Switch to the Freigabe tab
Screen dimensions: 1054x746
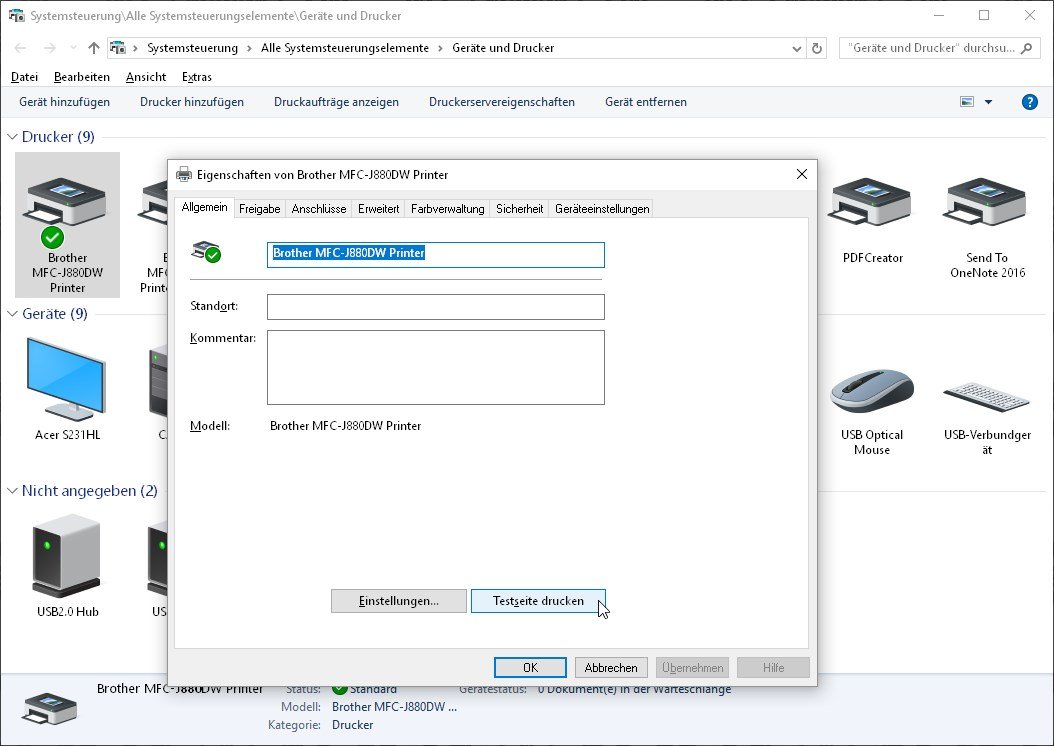(259, 208)
